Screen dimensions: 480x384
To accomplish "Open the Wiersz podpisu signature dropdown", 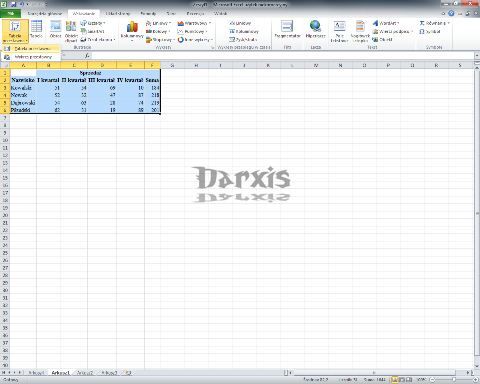I will [393, 31].
